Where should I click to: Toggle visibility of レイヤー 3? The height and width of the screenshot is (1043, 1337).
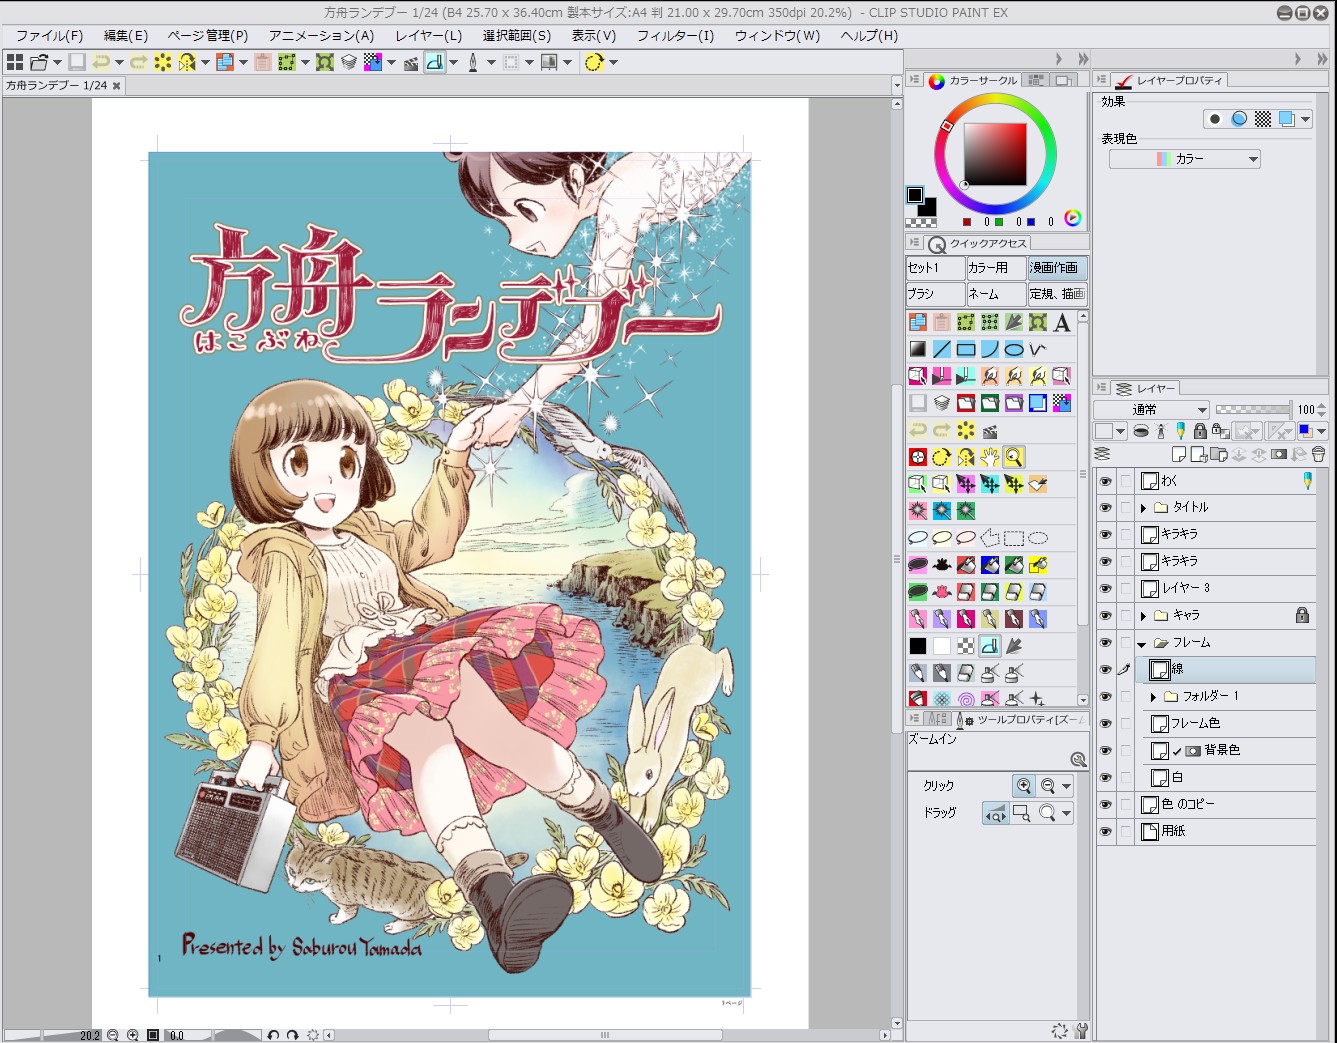pyautogui.click(x=1106, y=588)
